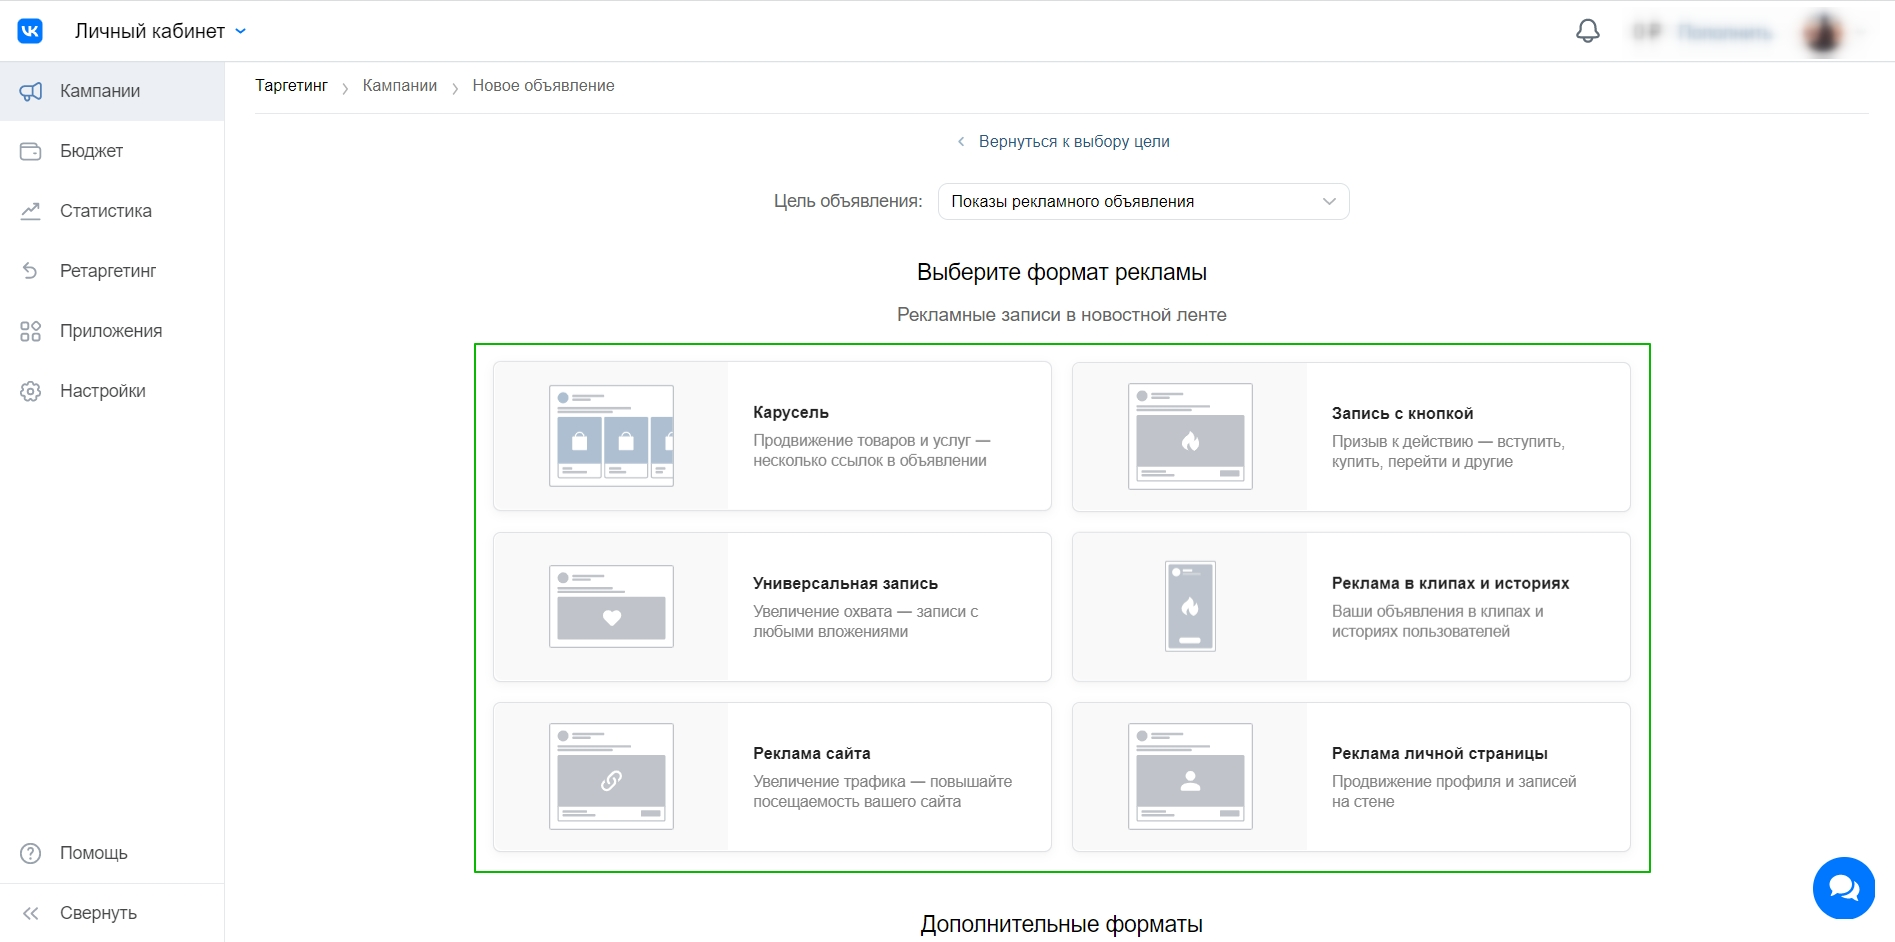Image resolution: width=1895 pixels, height=942 pixels.
Task: Select the Карусель ad format card
Action: click(772, 436)
